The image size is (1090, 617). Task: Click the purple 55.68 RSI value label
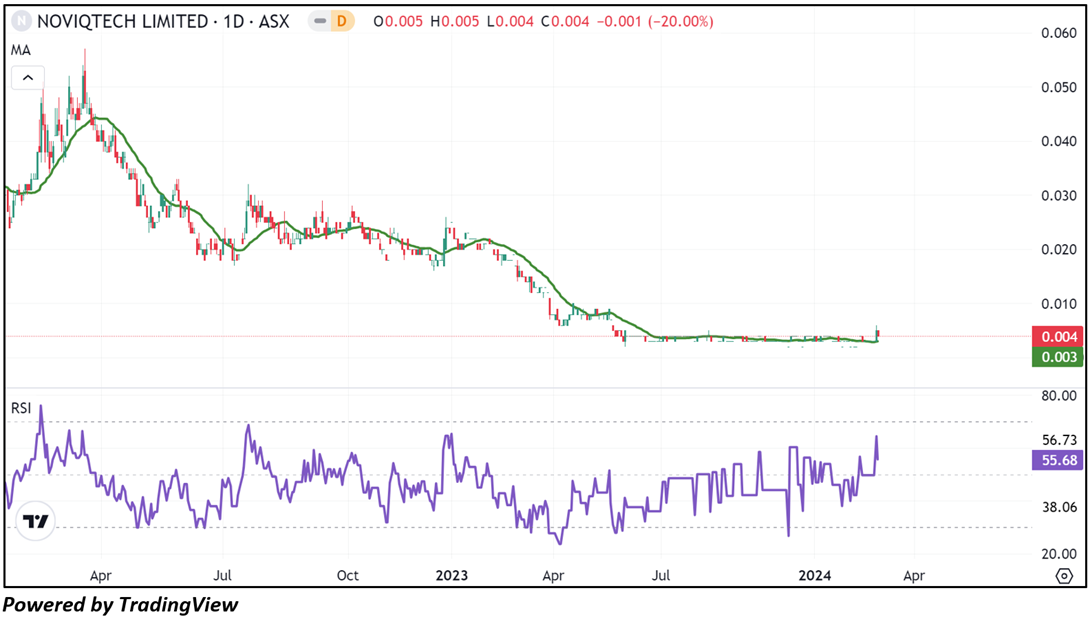tap(1057, 460)
